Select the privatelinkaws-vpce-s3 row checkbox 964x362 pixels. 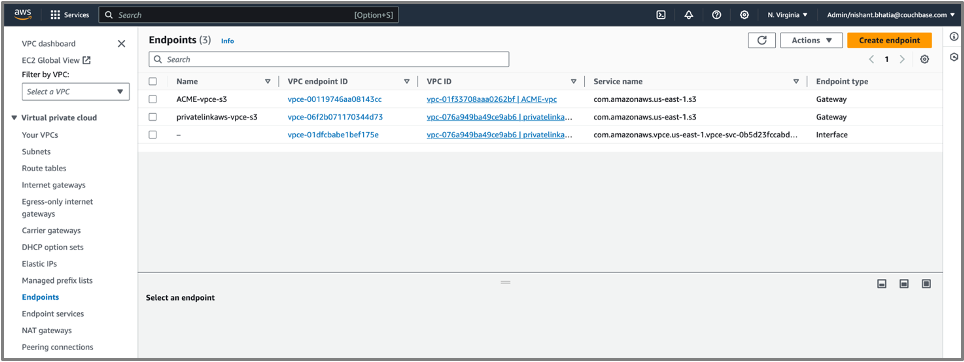pyautogui.click(x=152, y=117)
